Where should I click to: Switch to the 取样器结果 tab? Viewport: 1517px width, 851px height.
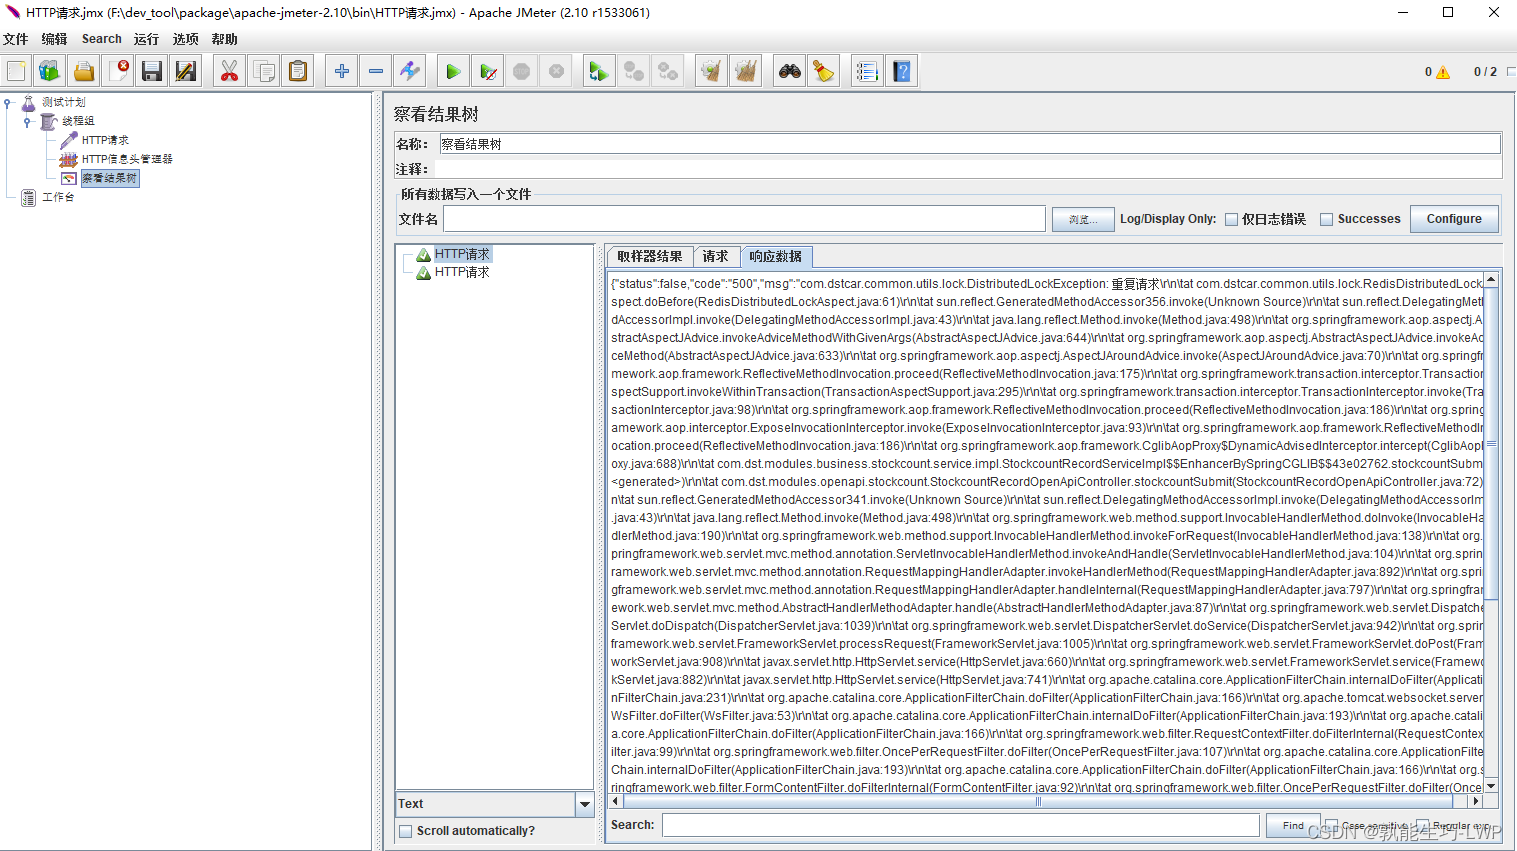649,257
